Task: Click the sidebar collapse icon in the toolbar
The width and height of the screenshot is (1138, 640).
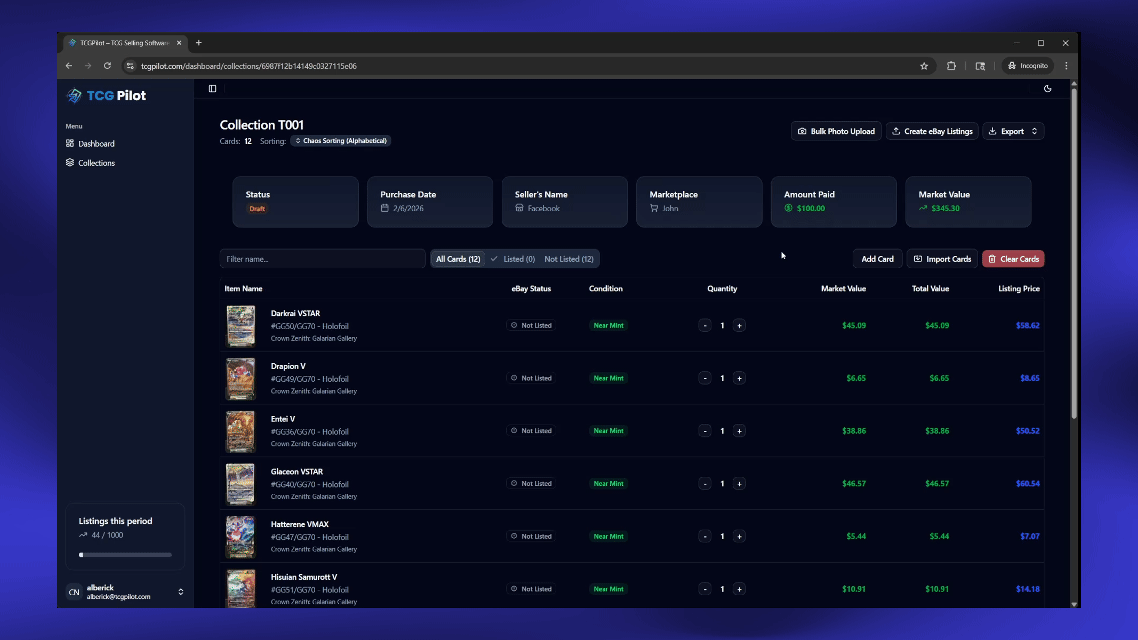Action: click(x=212, y=88)
